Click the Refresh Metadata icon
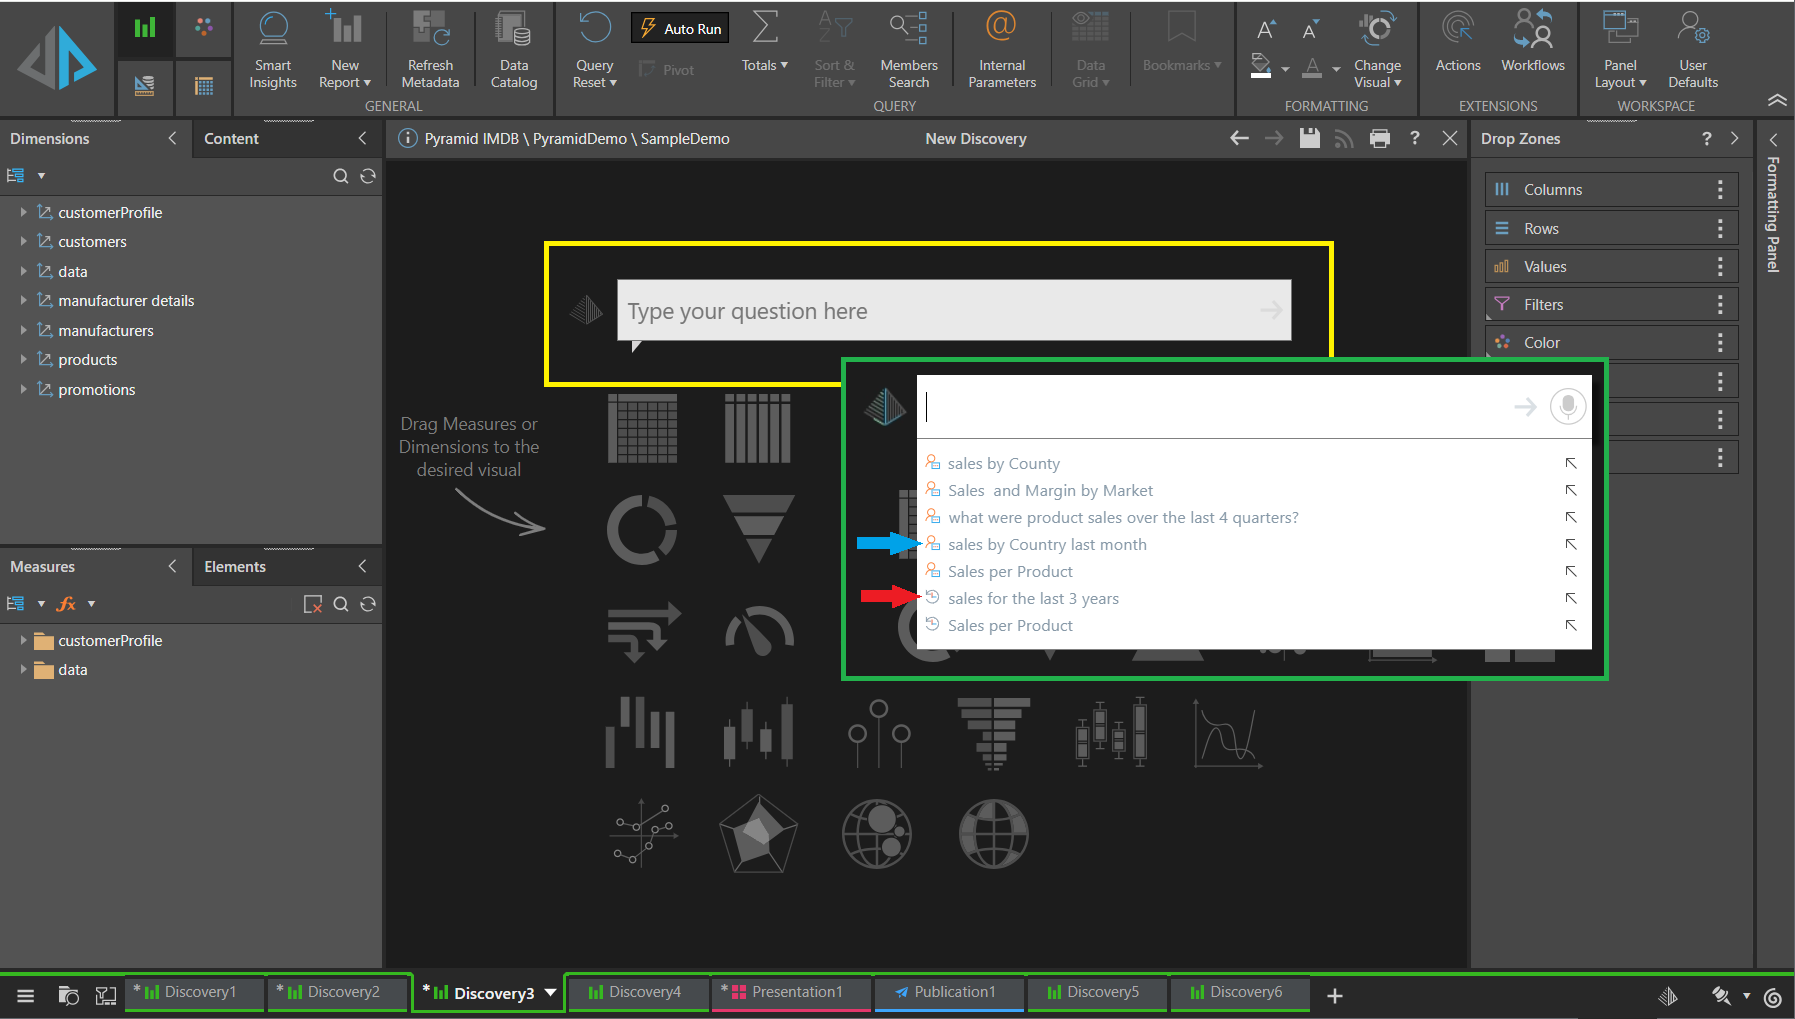The image size is (1795, 1019). [x=430, y=30]
